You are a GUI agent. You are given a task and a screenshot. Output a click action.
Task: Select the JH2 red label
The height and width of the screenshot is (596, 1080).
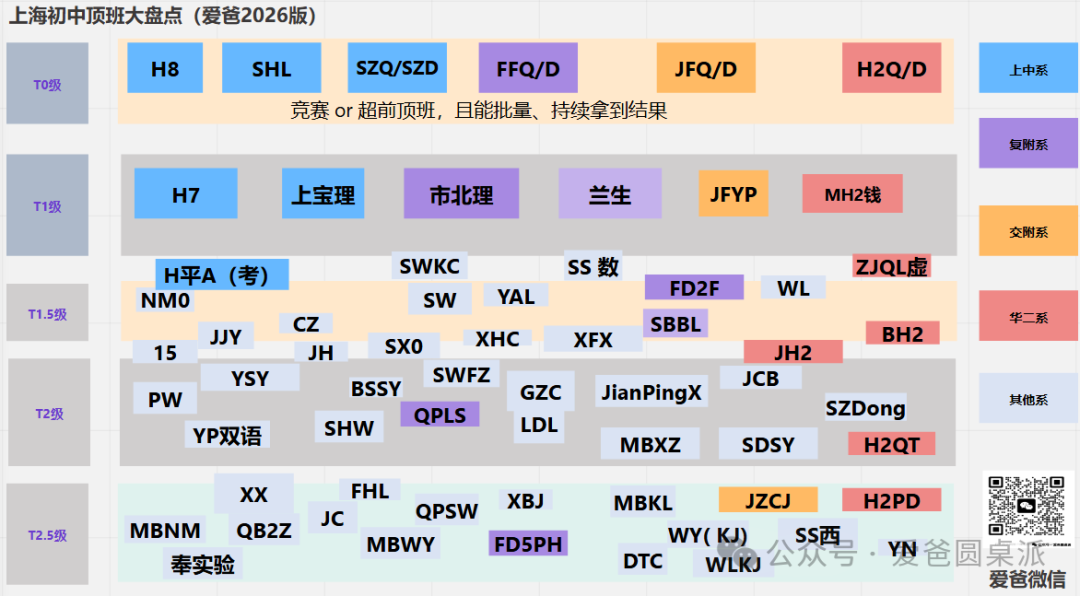(793, 352)
